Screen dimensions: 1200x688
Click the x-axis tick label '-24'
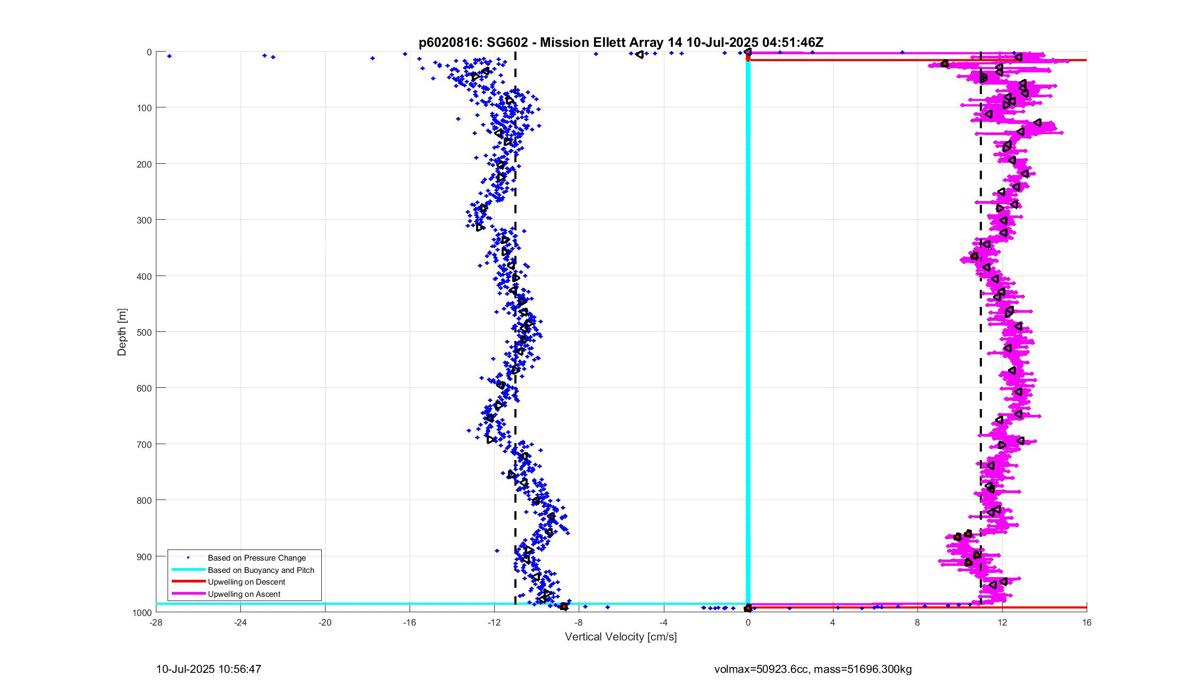pyautogui.click(x=241, y=621)
